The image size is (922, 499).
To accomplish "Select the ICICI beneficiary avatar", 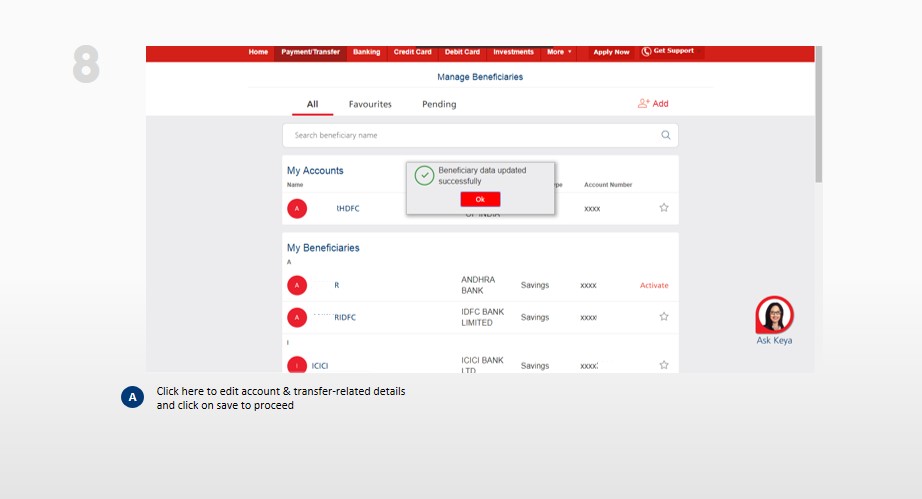I will tap(297, 365).
